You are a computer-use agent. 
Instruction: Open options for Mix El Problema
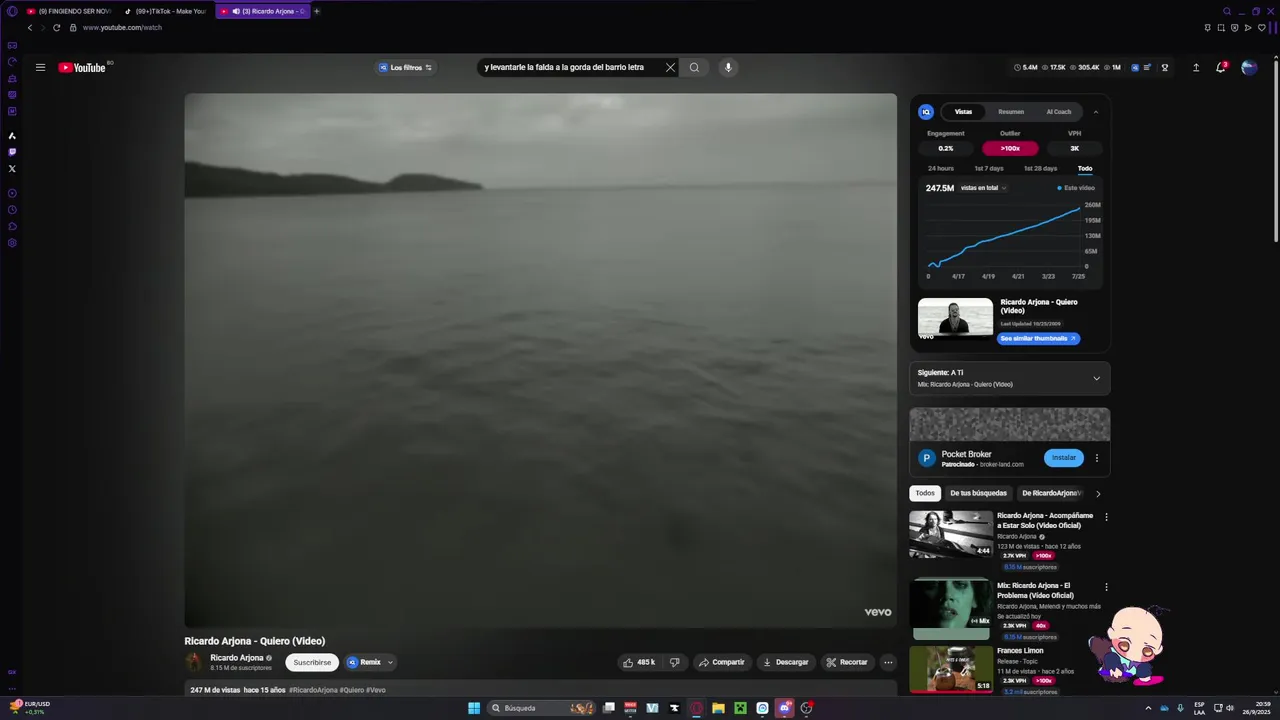click(1106, 587)
